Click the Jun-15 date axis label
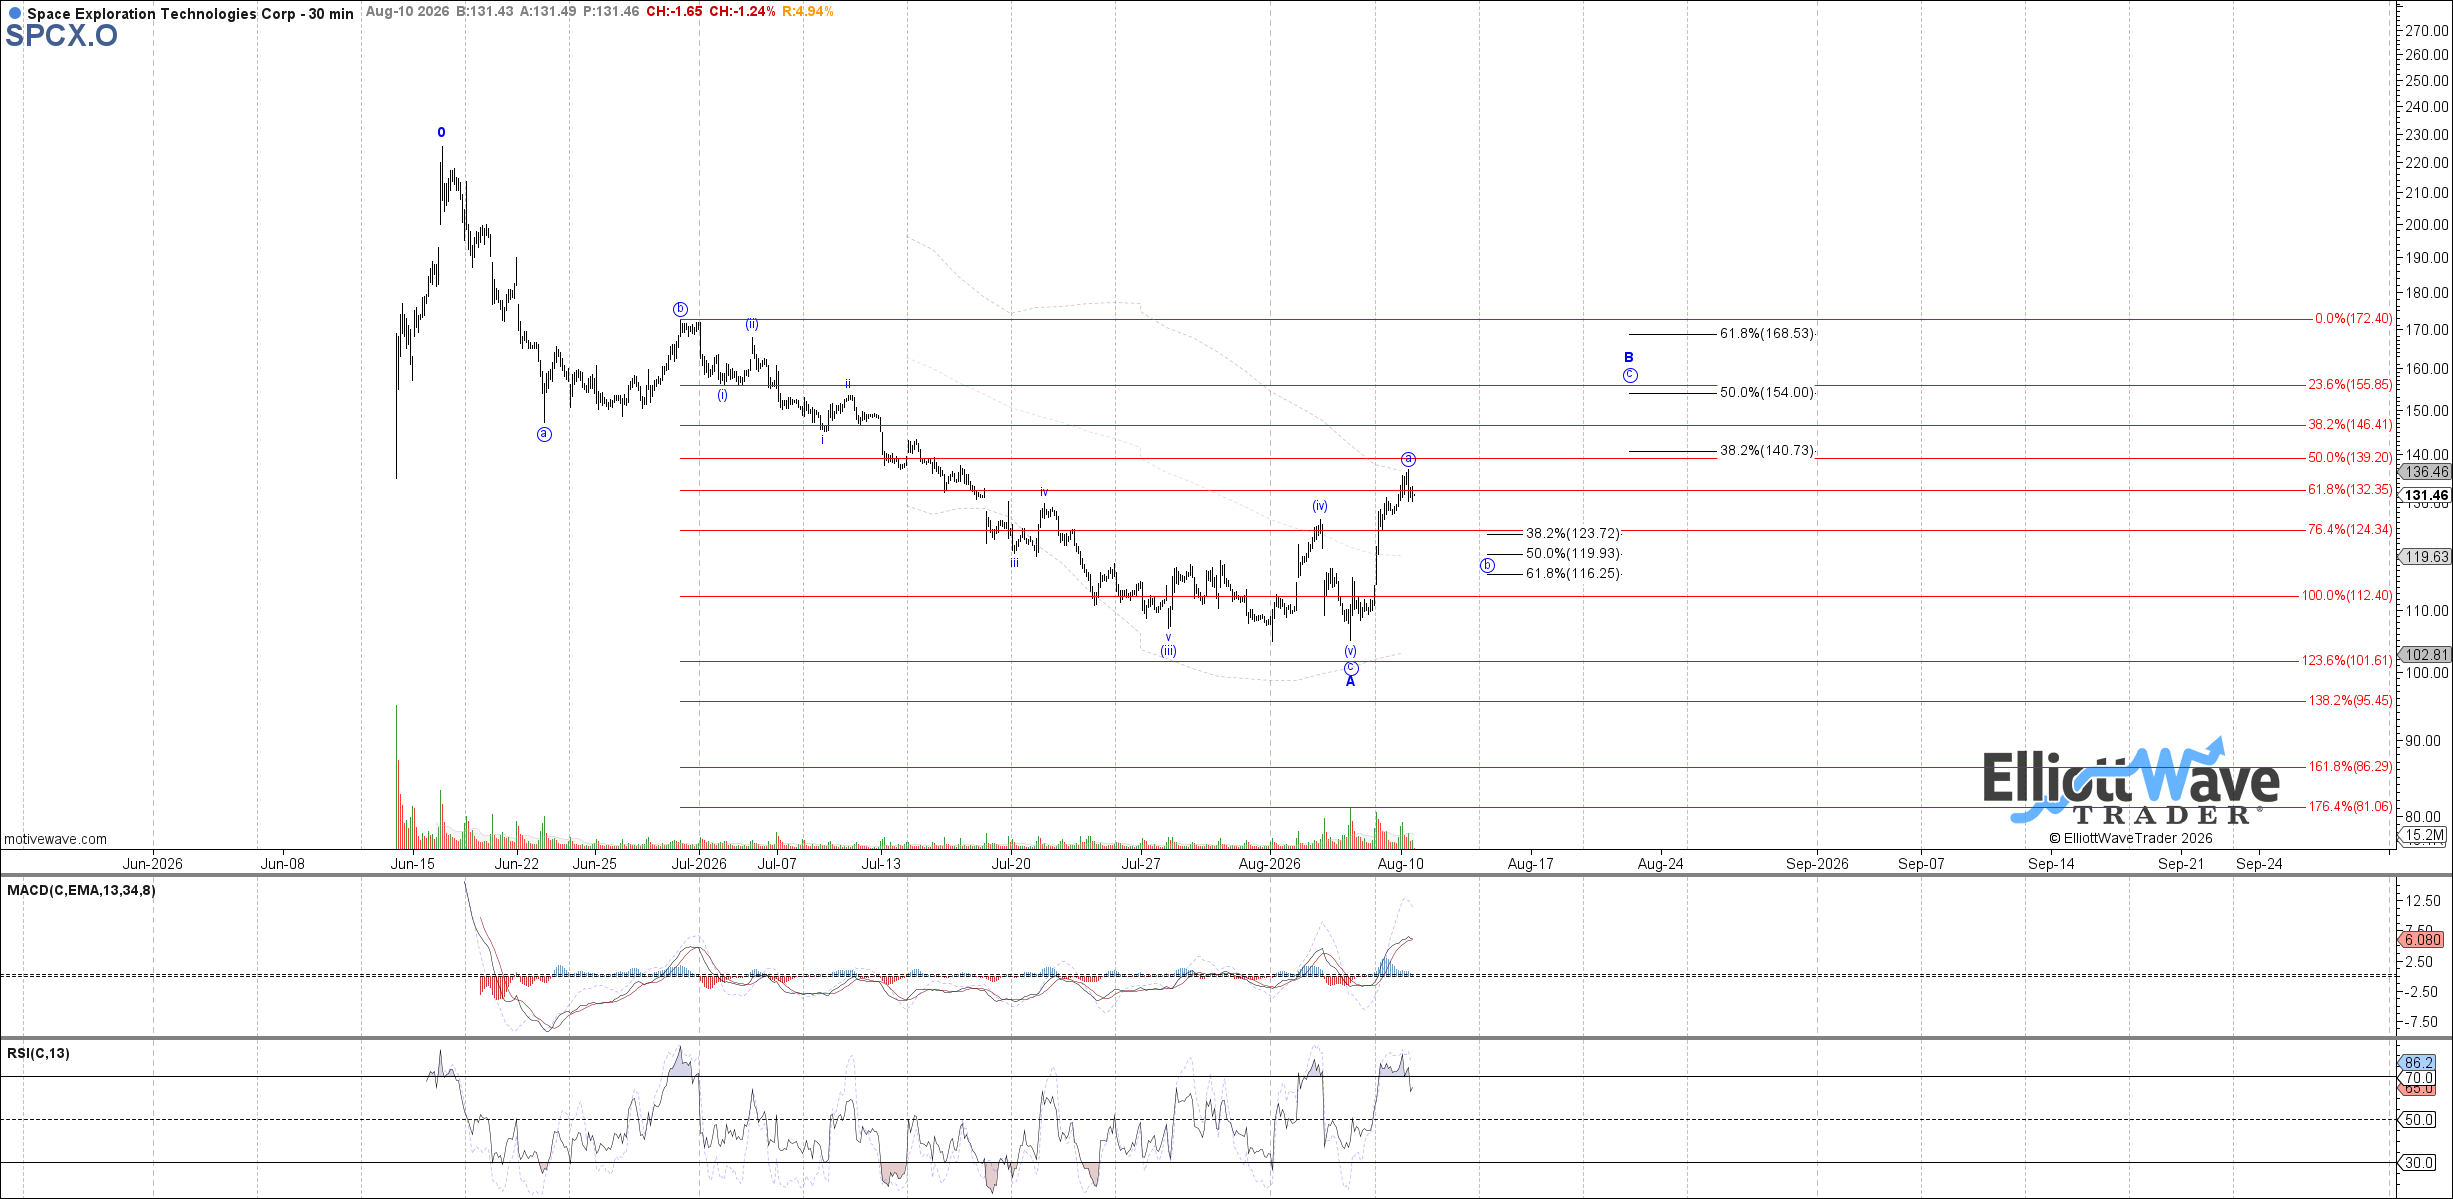The image size is (2453, 1199). 412,864
